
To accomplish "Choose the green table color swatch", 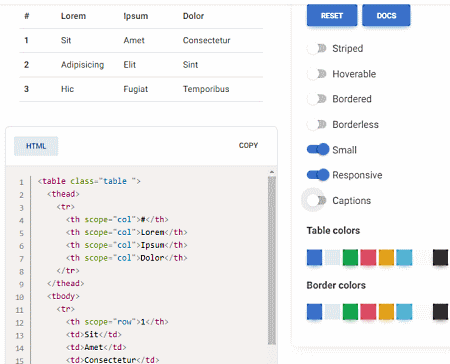I will click(x=350, y=257).
